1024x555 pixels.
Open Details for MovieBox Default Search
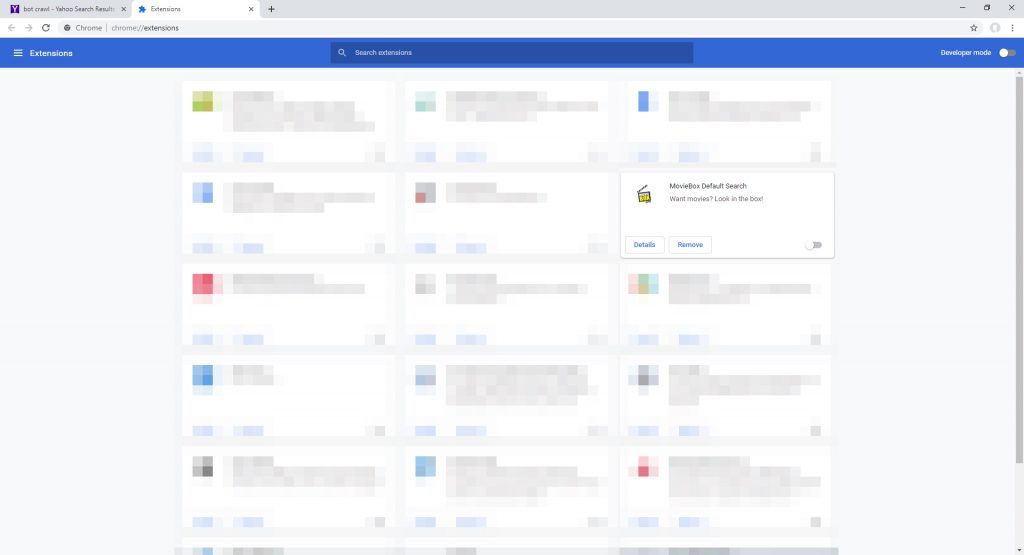(x=644, y=245)
